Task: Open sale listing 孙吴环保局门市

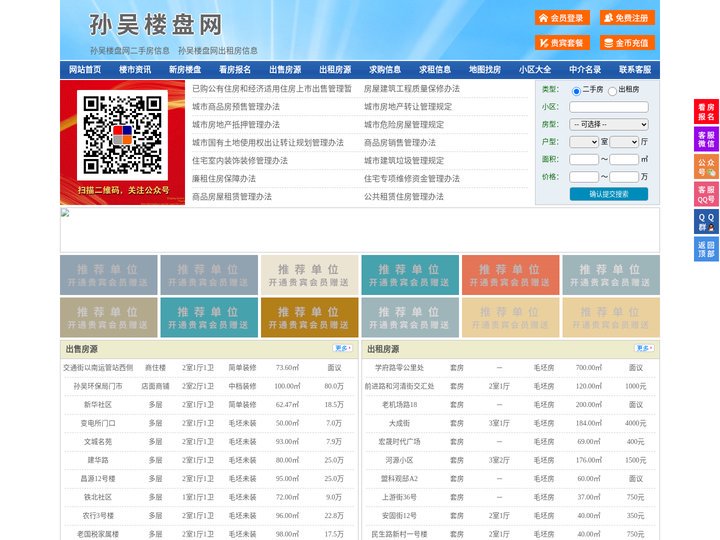Action: 98,386
